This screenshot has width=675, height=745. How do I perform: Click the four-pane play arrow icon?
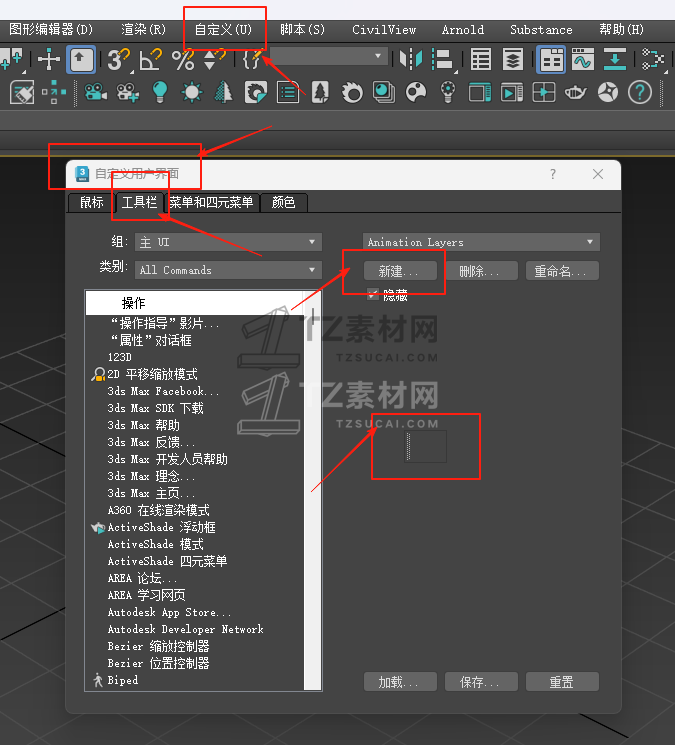[x=544, y=92]
